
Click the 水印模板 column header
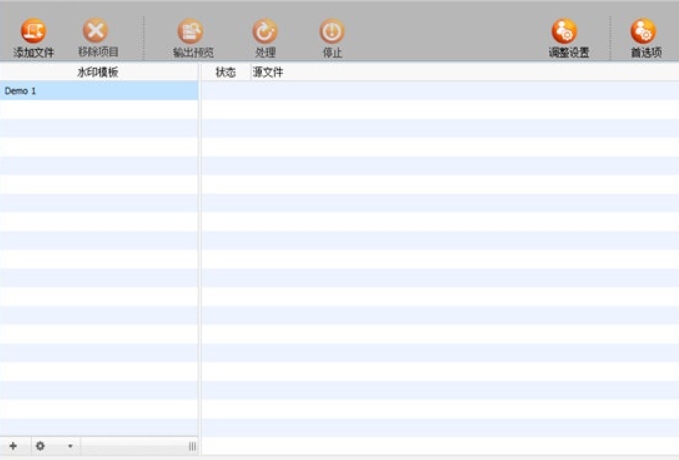[99, 72]
